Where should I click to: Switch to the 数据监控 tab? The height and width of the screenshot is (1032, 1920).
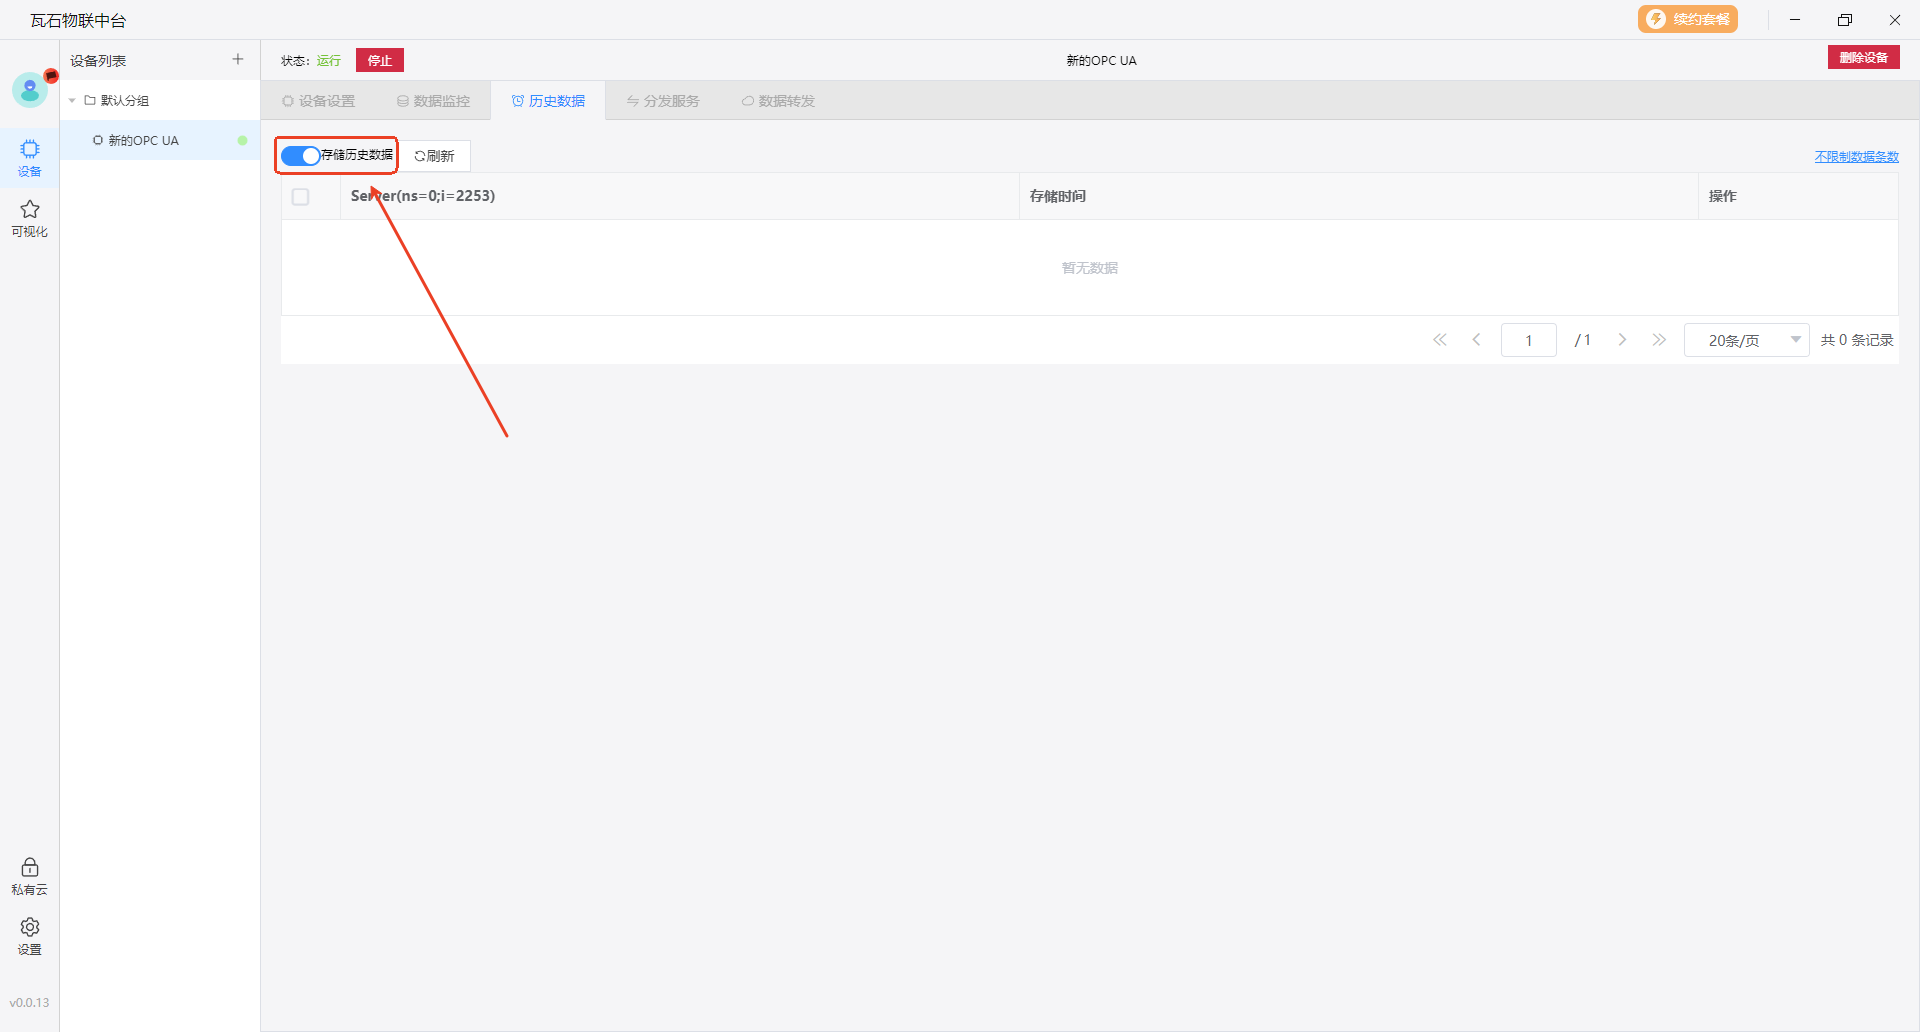[x=433, y=101]
